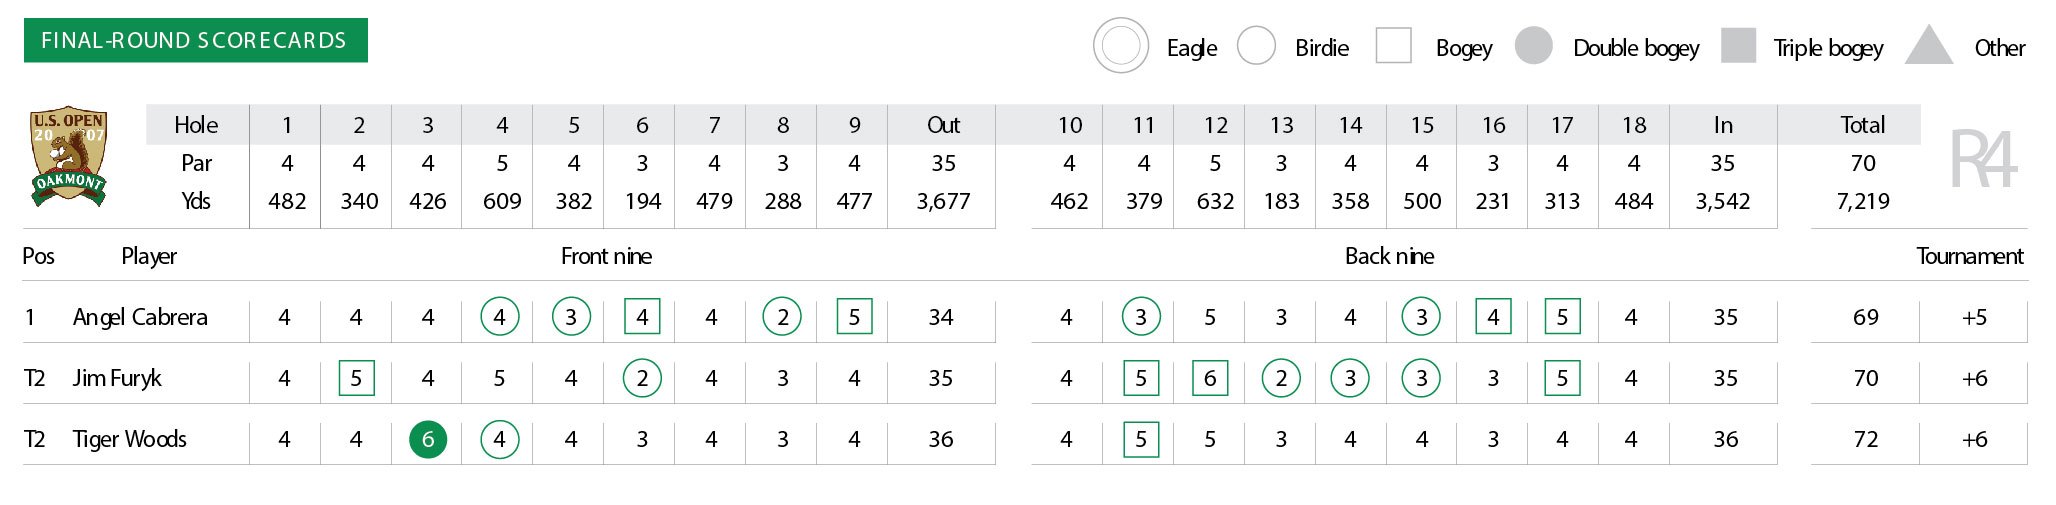
Task: Click the Tournament column header
Action: pos(1969,256)
